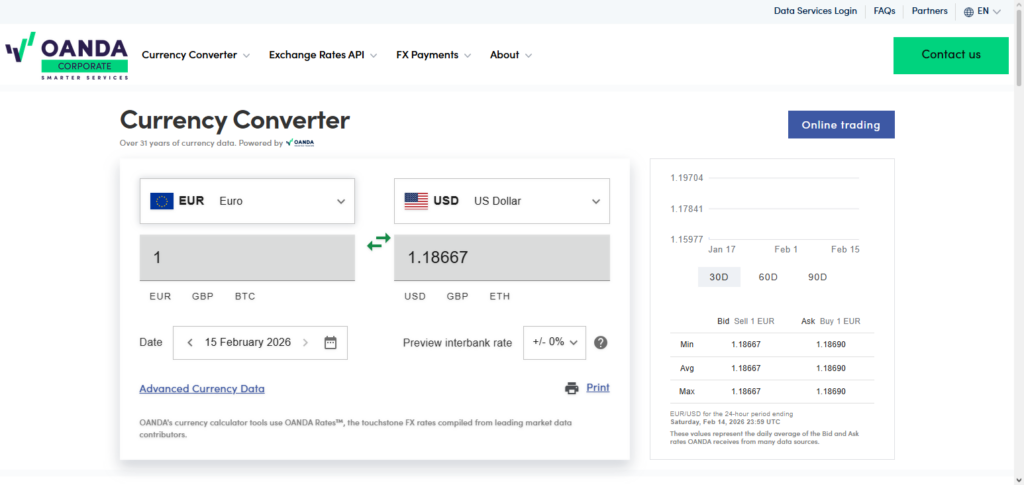Open the Advanced Currency Data link
The image size is (1024, 485).
[x=202, y=389]
